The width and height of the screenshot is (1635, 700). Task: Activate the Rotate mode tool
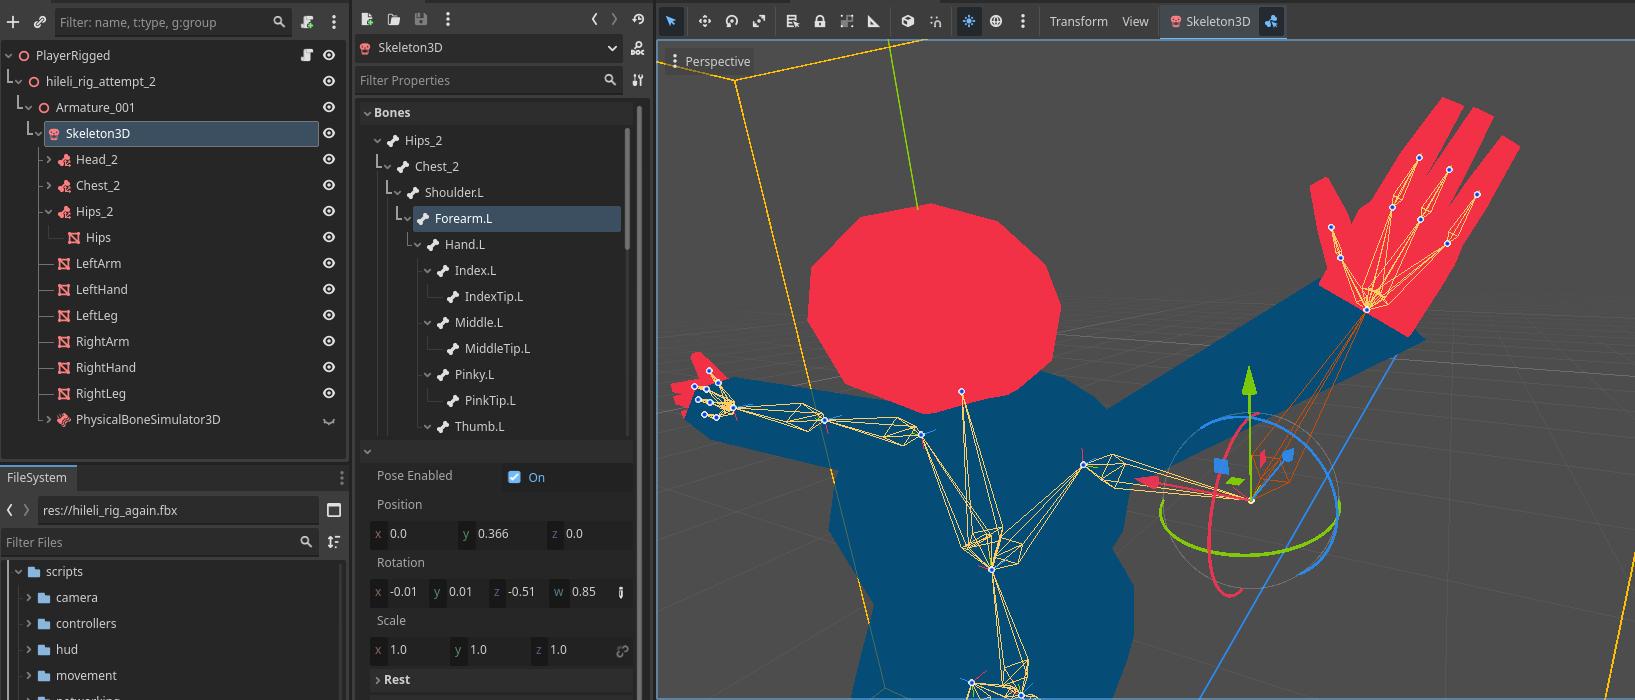[732, 21]
